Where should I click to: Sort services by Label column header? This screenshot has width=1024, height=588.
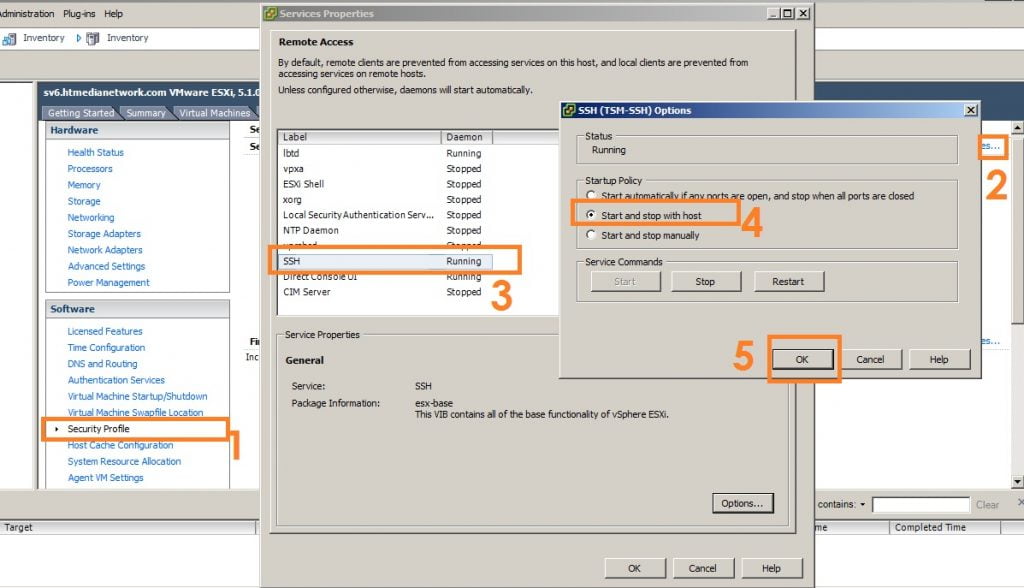tap(359, 137)
